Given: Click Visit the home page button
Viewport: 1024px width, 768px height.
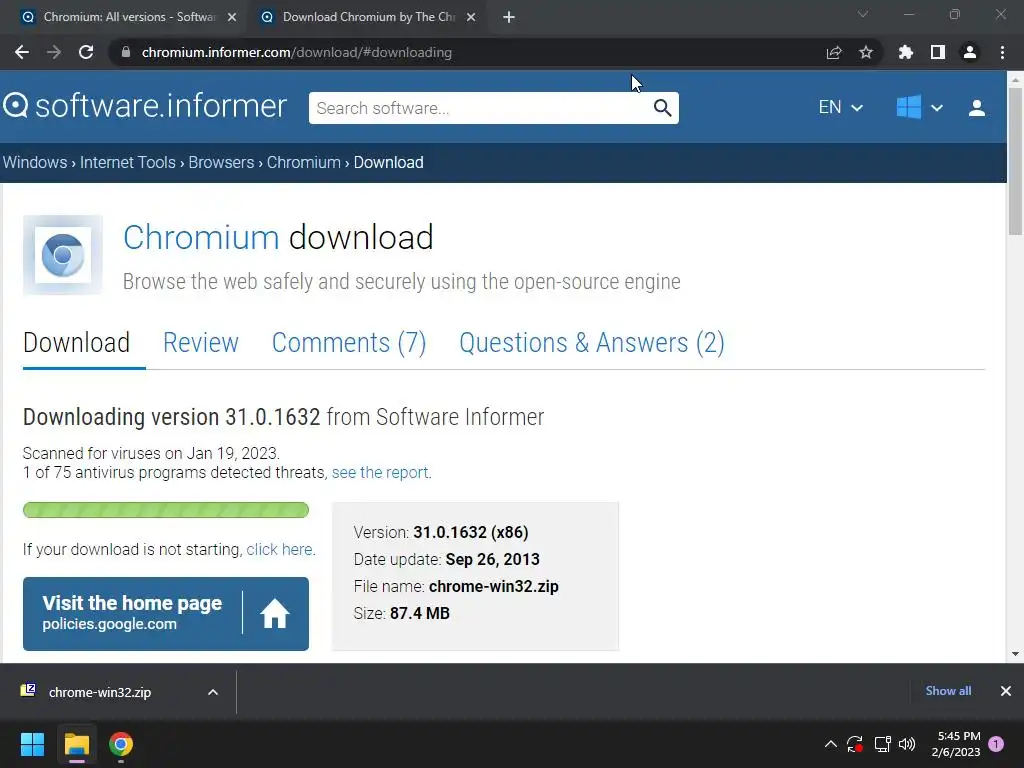Looking at the screenshot, I should coord(166,613).
